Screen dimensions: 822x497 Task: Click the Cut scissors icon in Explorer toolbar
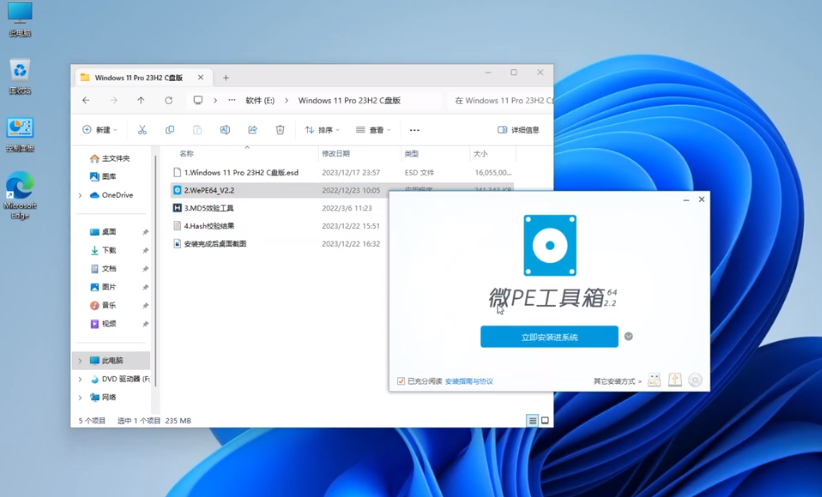pos(142,130)
